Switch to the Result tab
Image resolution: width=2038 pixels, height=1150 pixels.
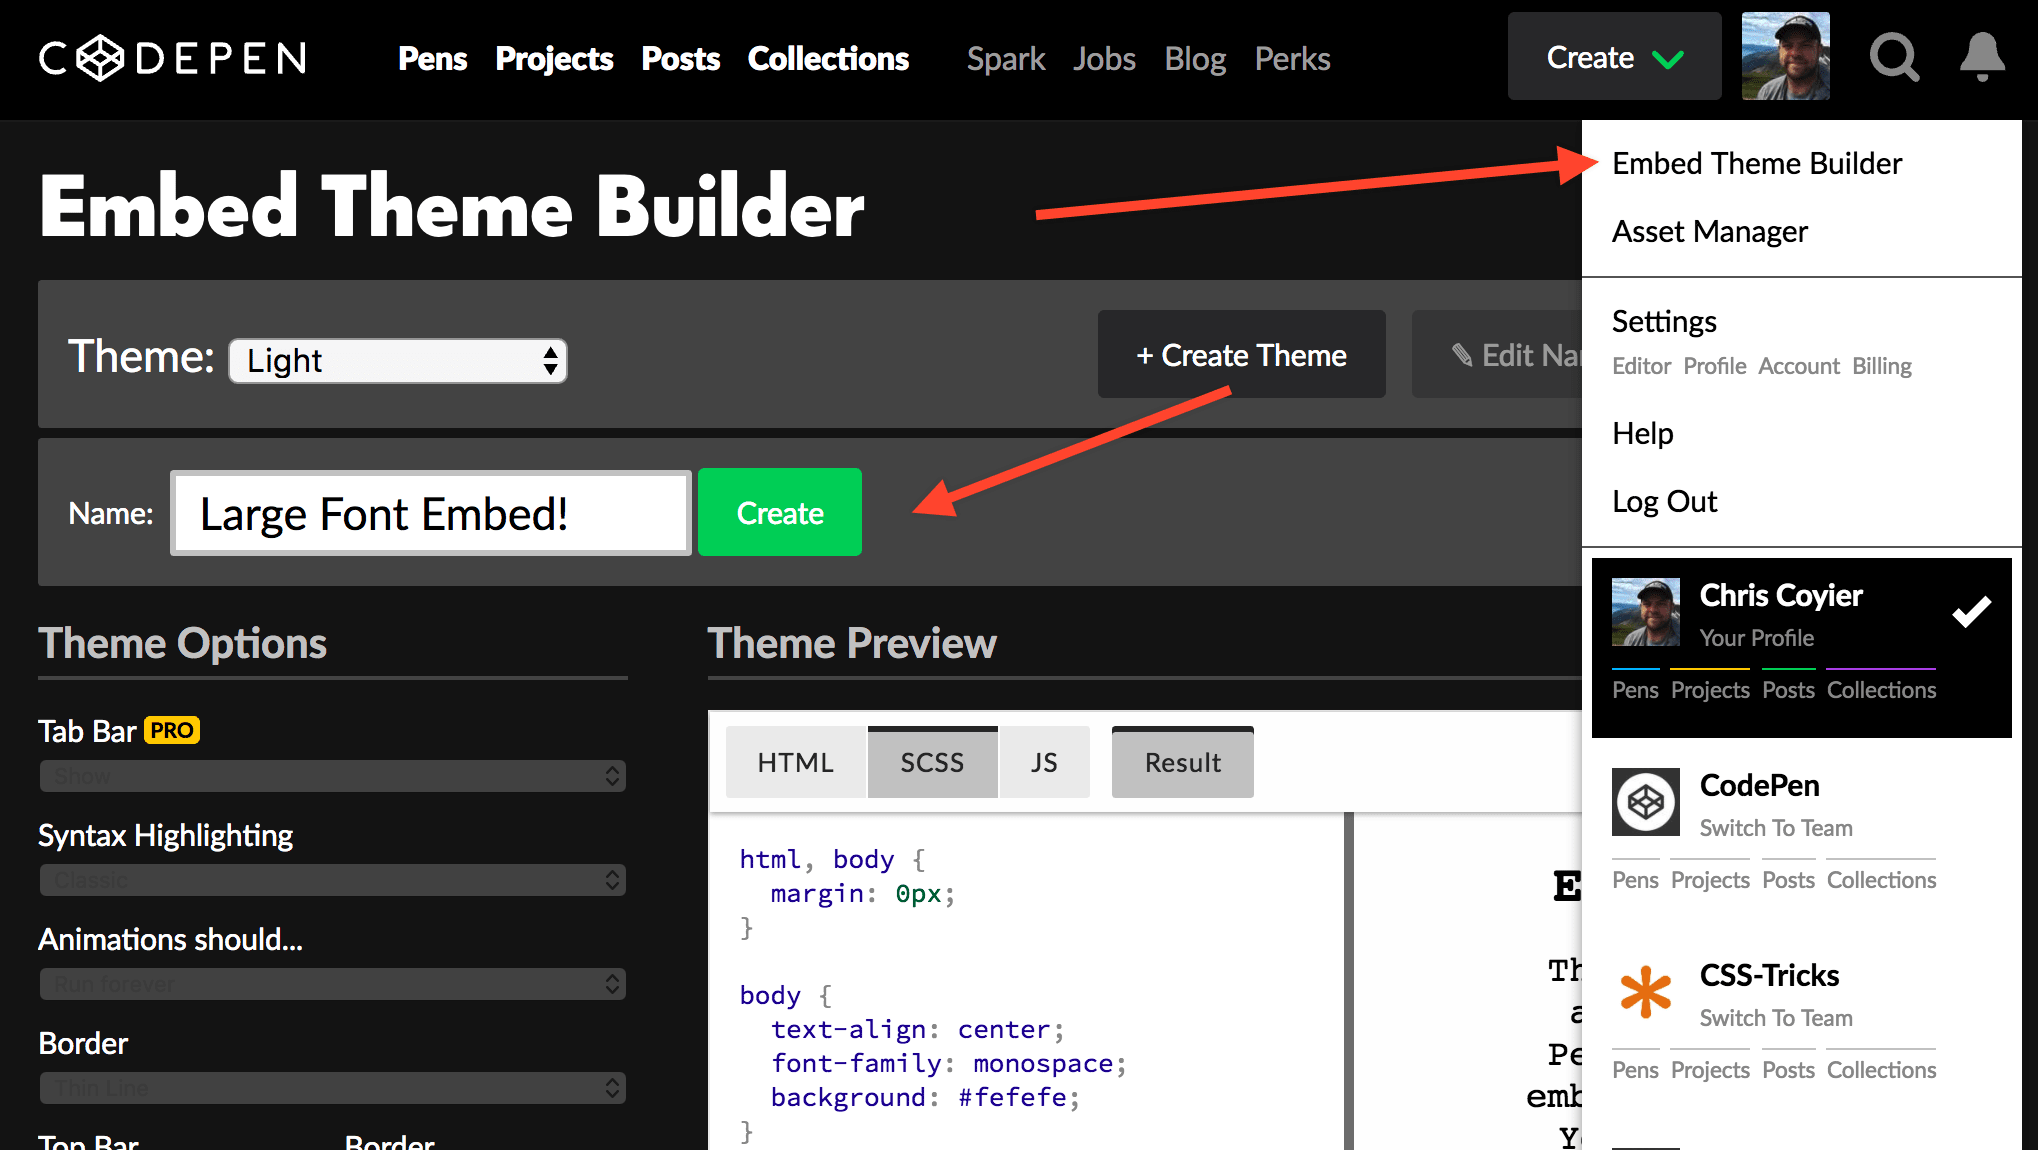(1182, 762)
